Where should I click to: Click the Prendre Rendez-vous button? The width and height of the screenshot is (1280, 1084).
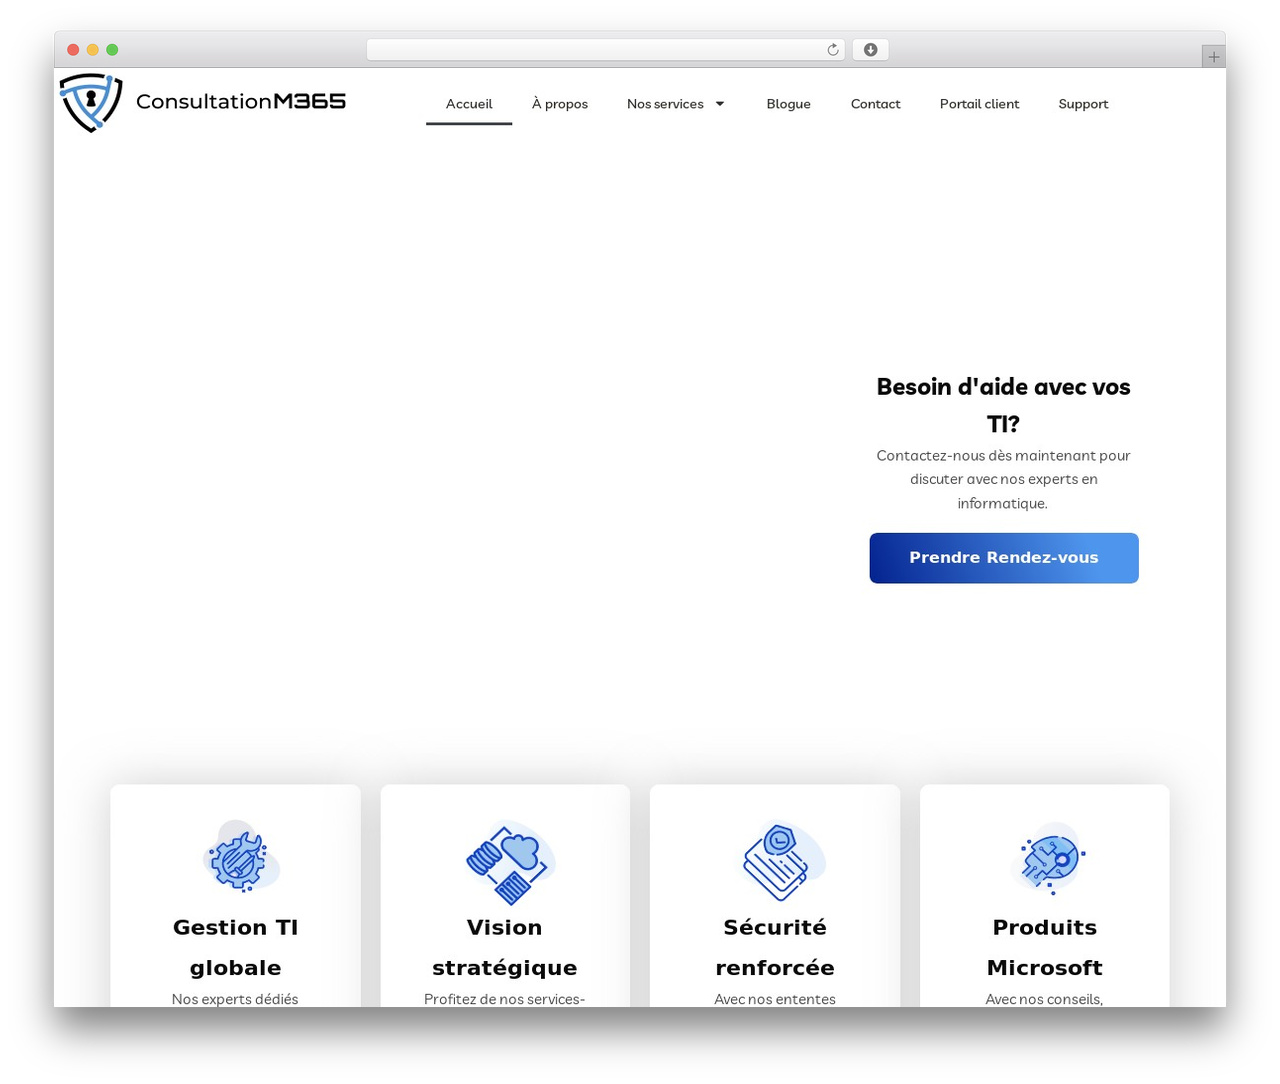[x=1004, y=558]
